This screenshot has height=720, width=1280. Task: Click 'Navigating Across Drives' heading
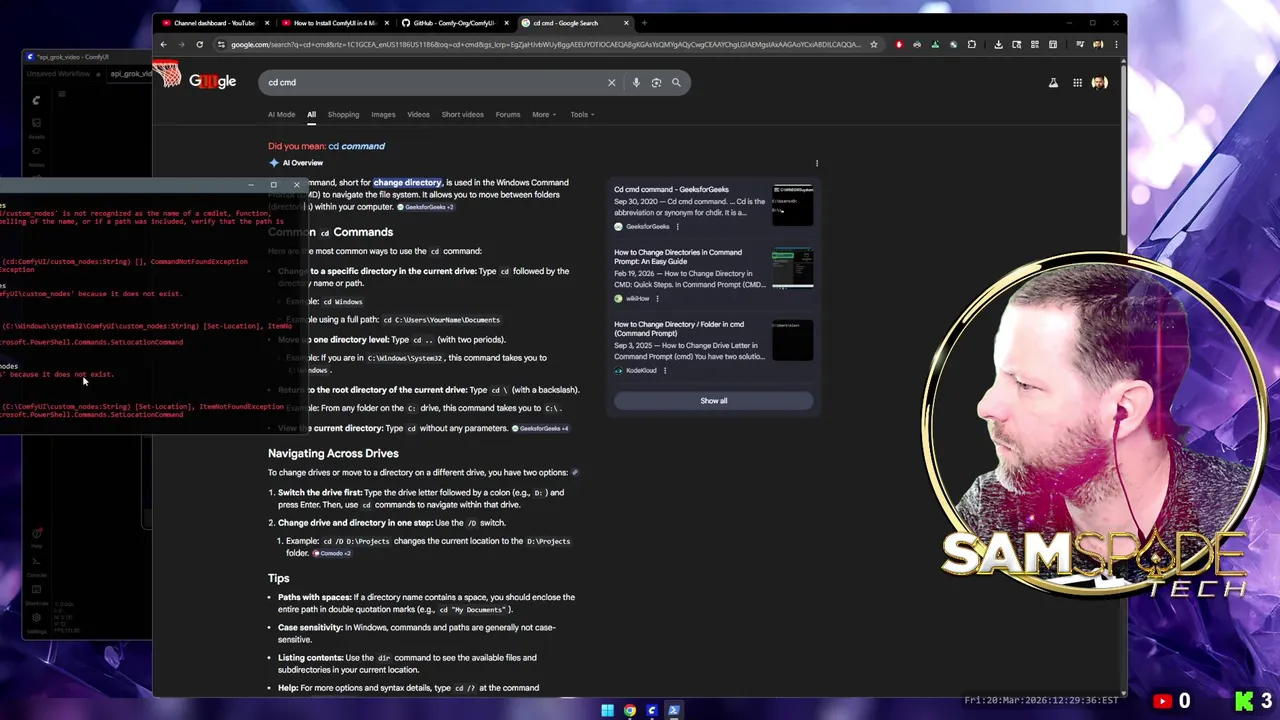tap(333, 453)
